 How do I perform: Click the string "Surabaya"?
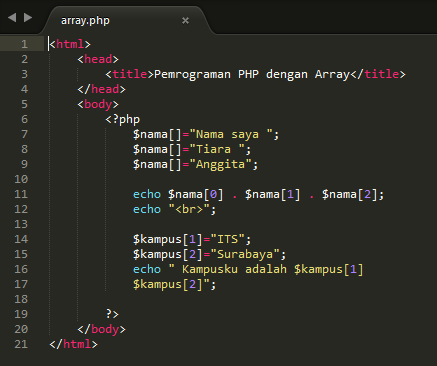tap(245, 254)
